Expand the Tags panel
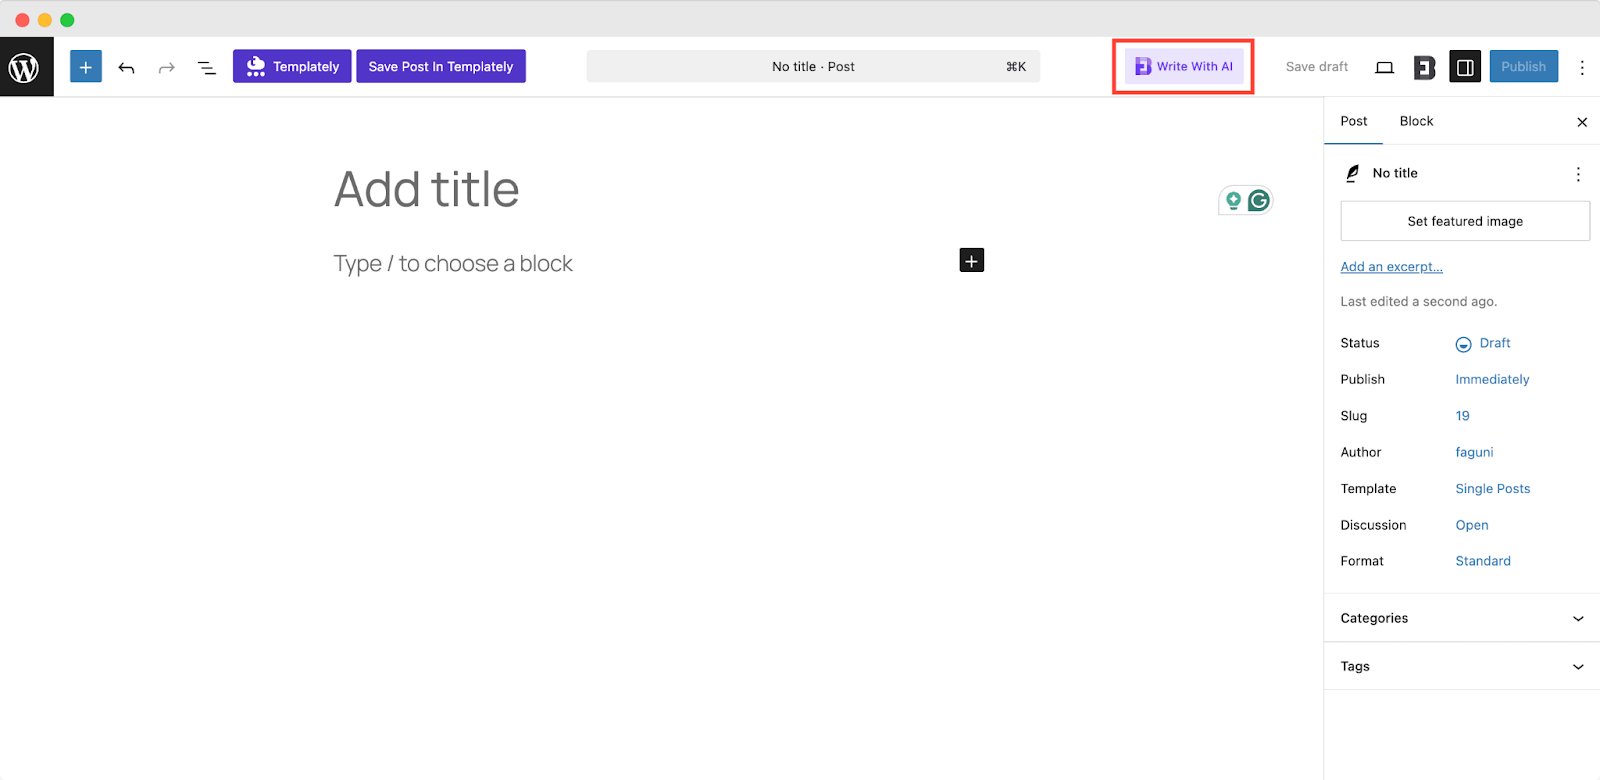 click(1461, 666)
